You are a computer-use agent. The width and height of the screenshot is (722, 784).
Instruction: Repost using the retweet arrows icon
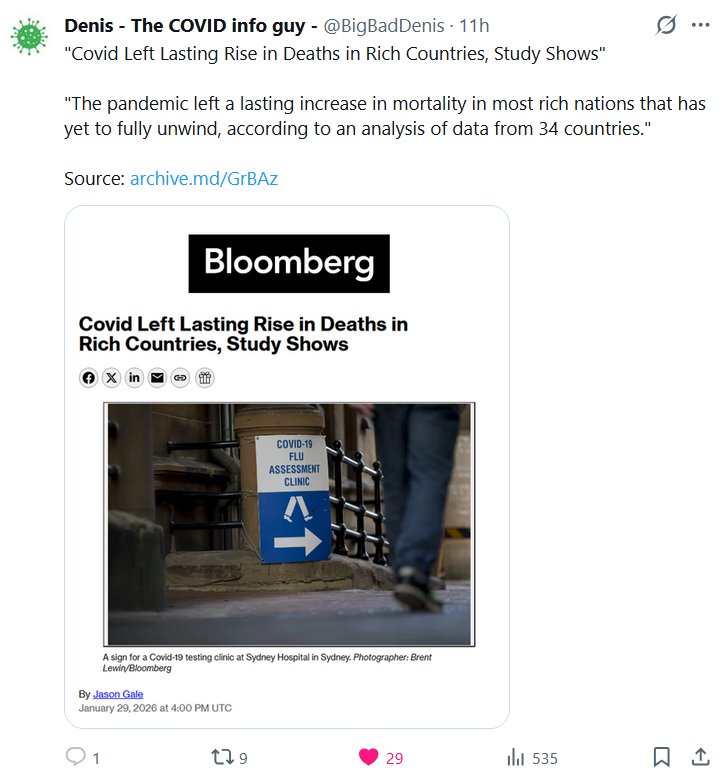(x=222, y=757)
